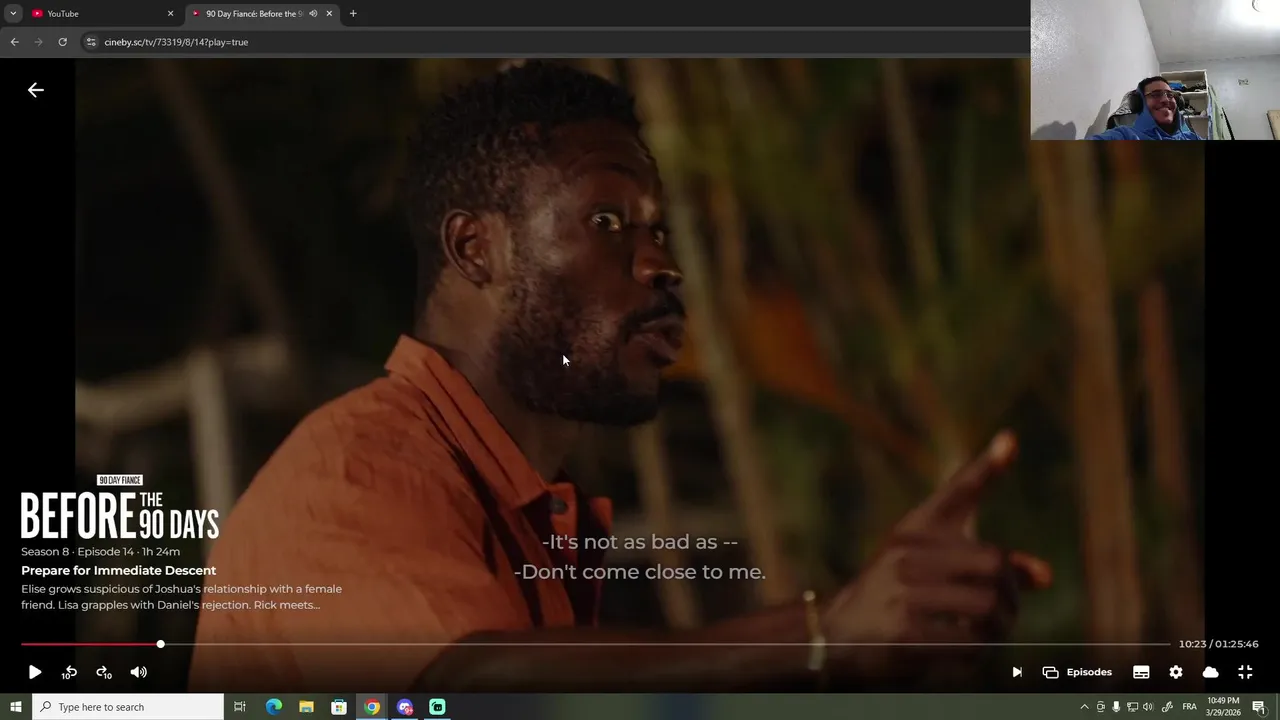Expand the tab search dropdown arrow
This screenshot has height=720, width=1280.
(13, 14)
